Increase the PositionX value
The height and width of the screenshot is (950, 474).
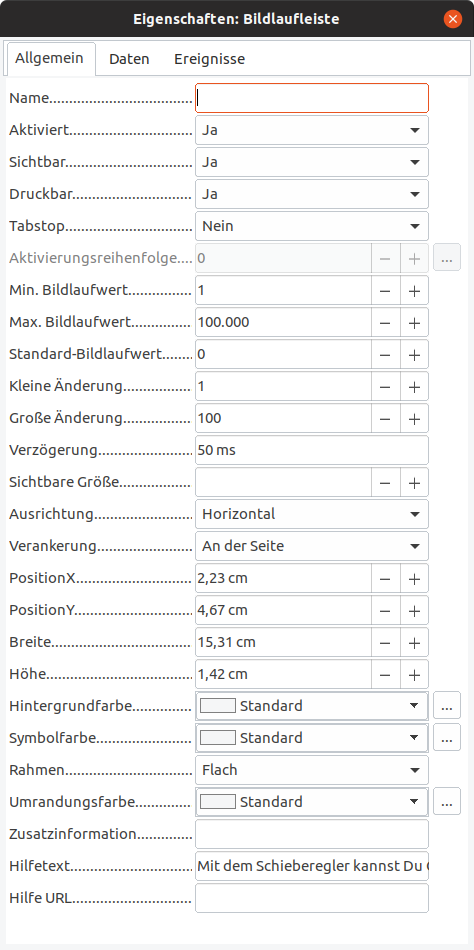point(415,578)
